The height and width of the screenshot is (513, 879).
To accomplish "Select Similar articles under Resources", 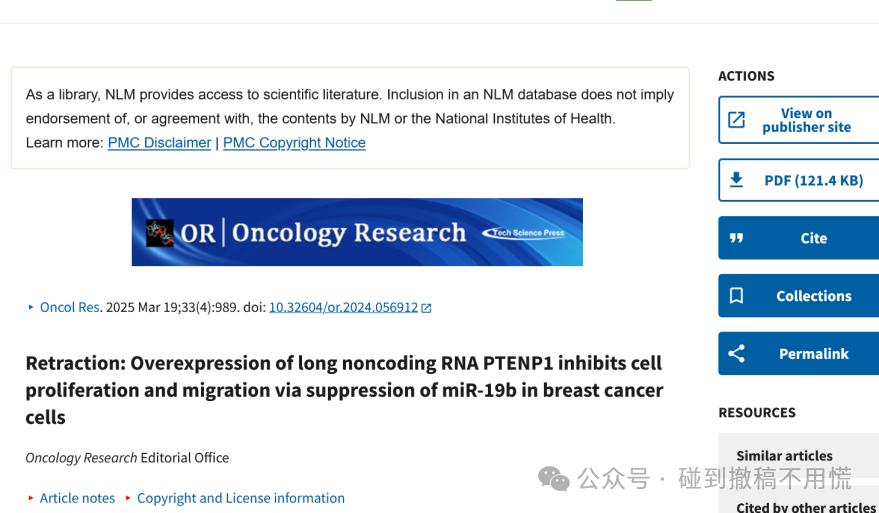I will 784,456.
